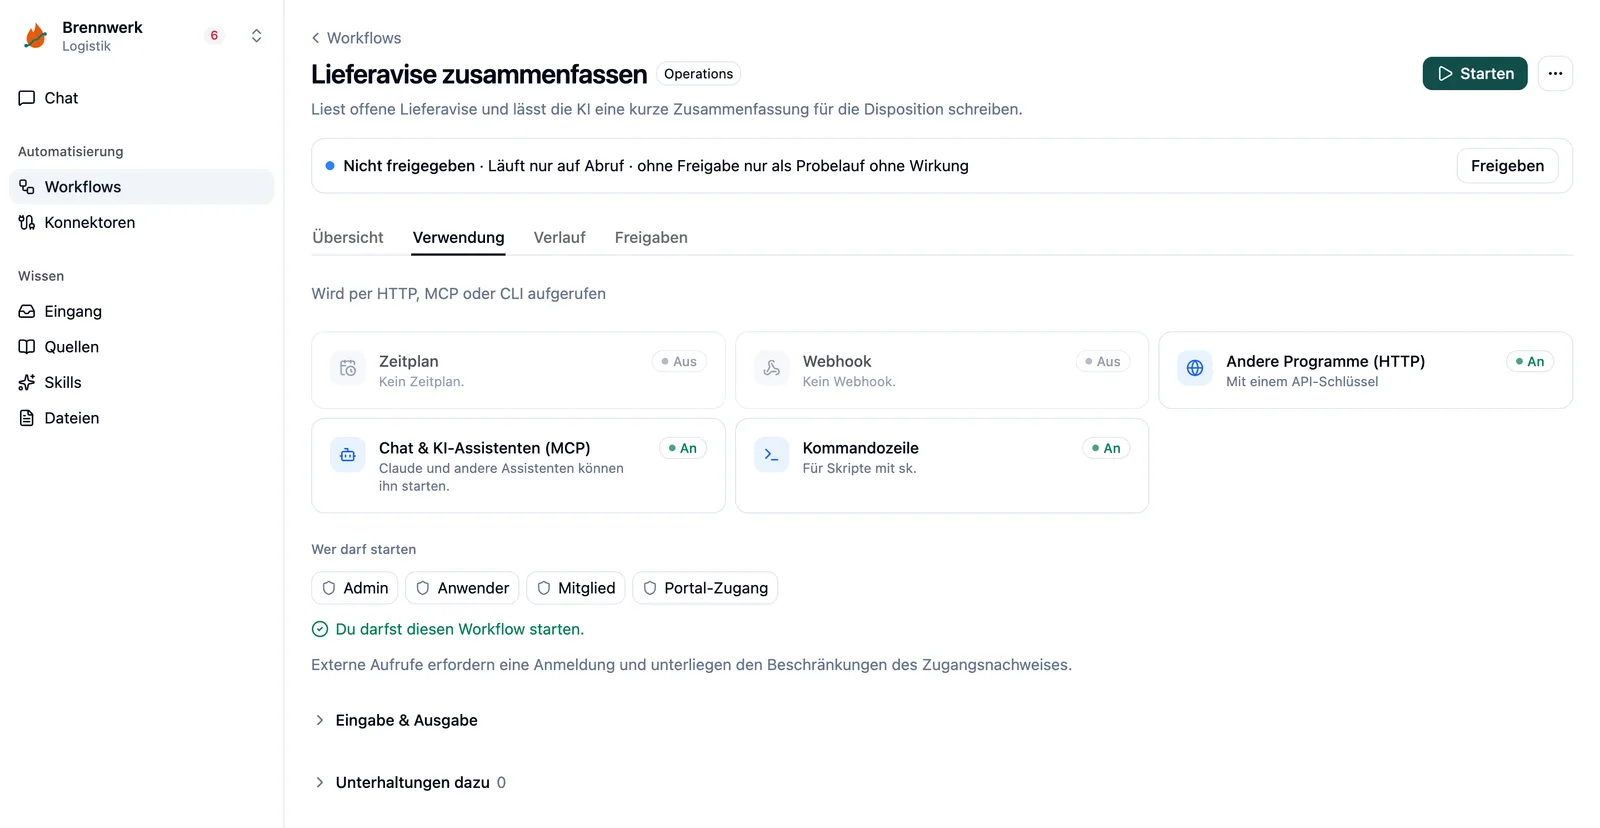
Task: Click the Webhook icon
Action: coord(772,368)
